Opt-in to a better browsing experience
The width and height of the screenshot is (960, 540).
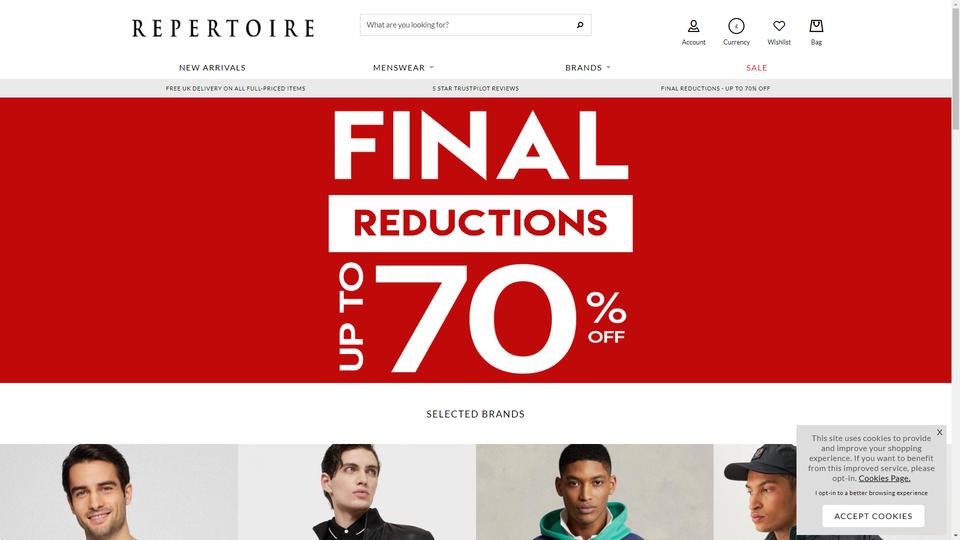[871, 493]
